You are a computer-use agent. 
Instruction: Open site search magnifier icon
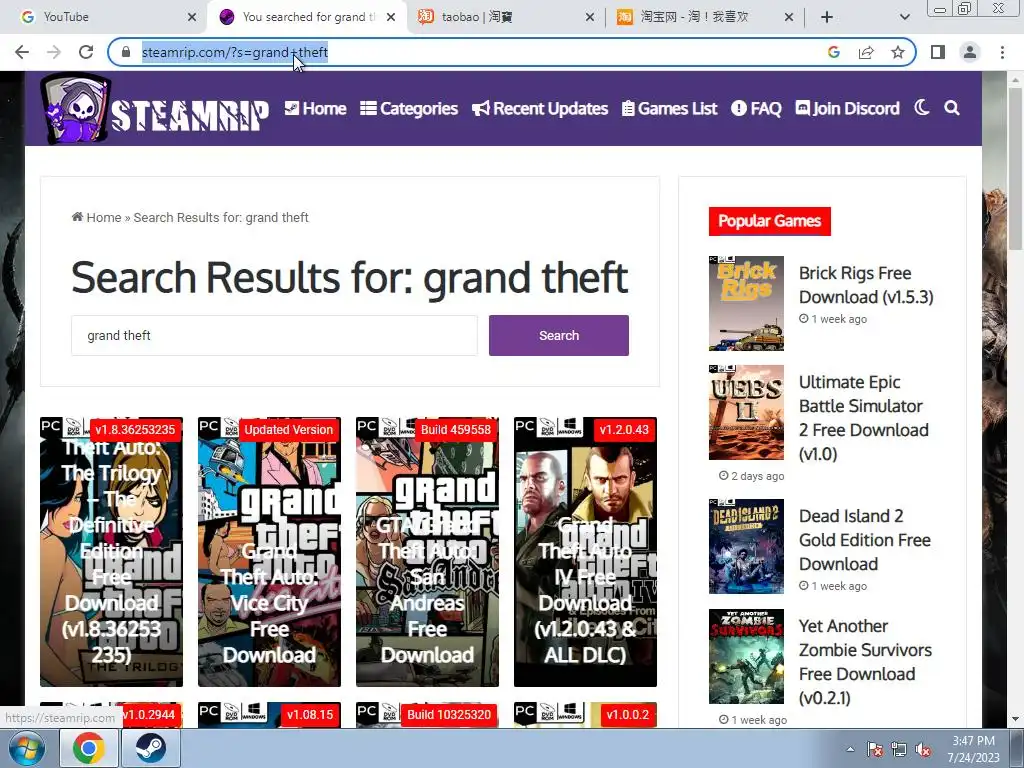click(952, 108)
